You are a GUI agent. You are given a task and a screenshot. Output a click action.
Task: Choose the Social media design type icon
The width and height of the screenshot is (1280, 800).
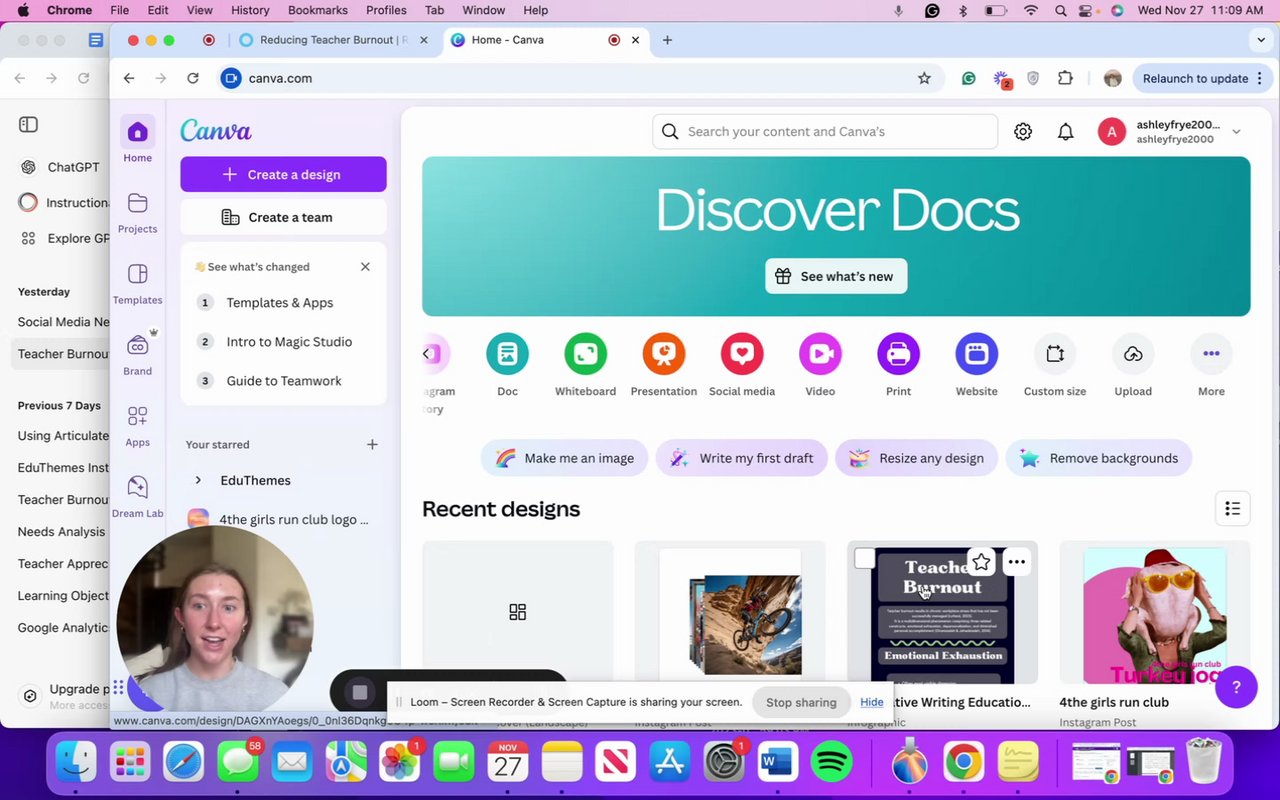pos(742,354)
